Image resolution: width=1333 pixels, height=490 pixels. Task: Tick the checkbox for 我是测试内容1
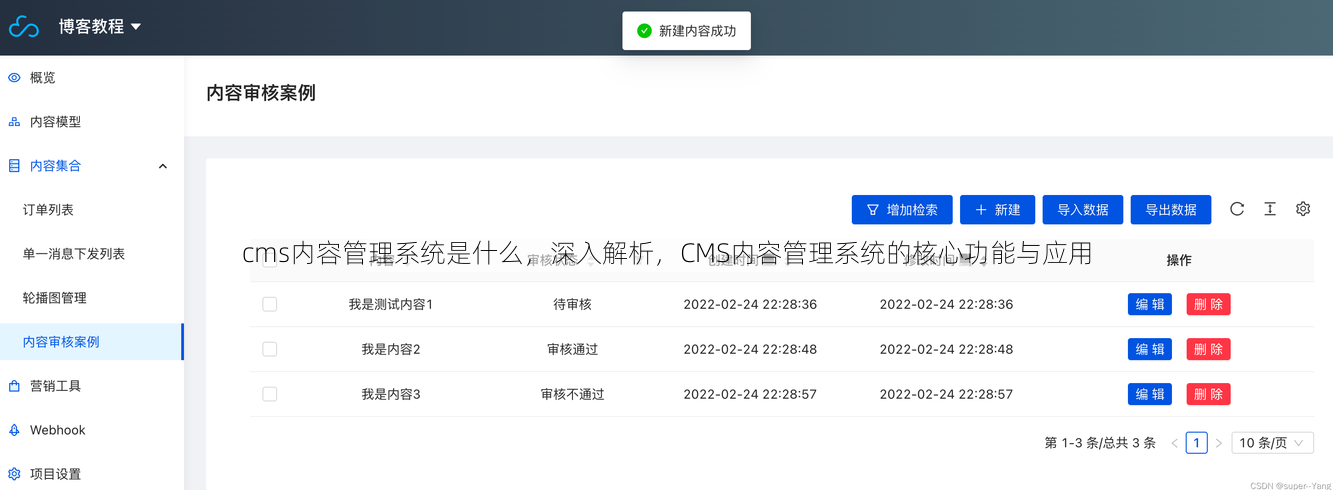pyautogui.click(x=270, y=304)
